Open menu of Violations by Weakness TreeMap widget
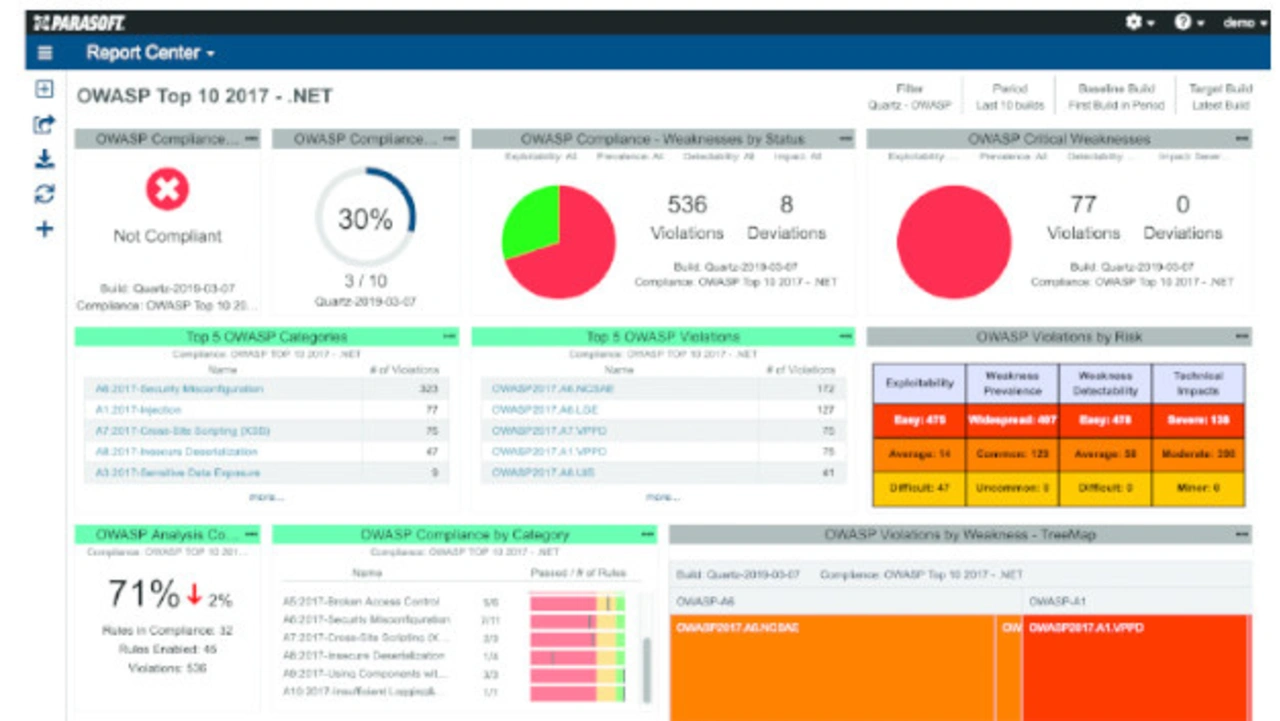 [1241, 535]
